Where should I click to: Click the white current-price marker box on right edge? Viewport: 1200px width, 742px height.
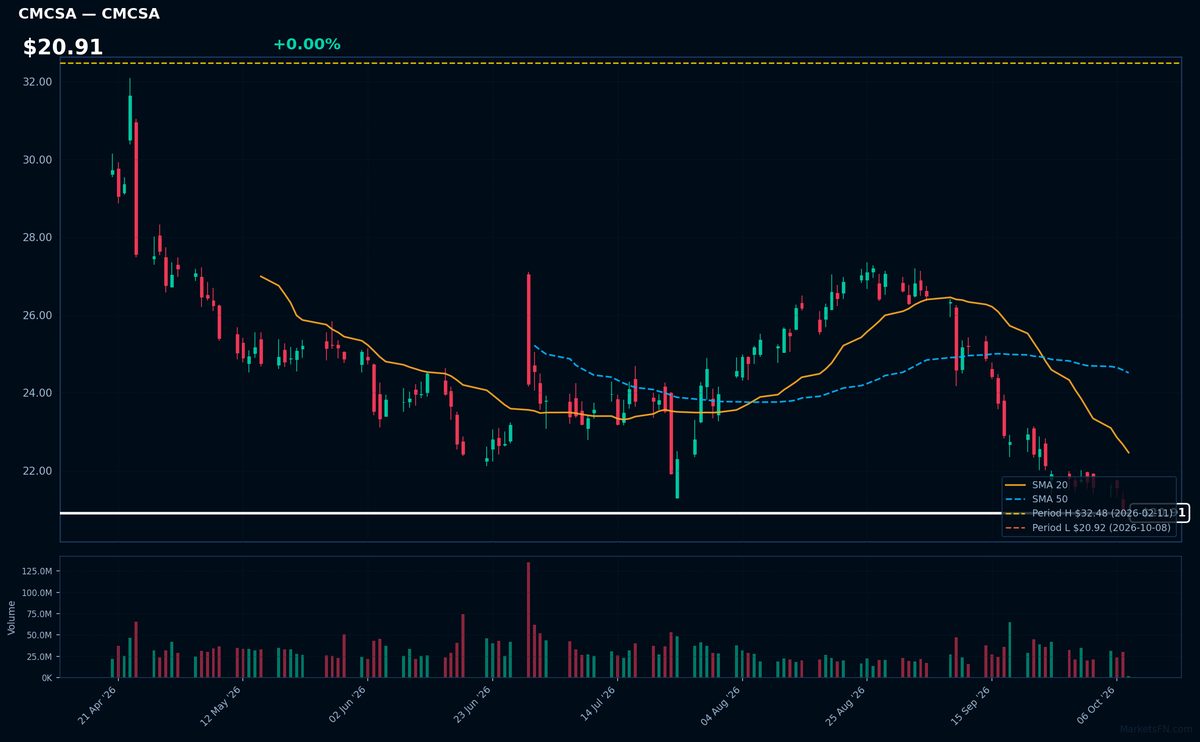click(1158, 513)
